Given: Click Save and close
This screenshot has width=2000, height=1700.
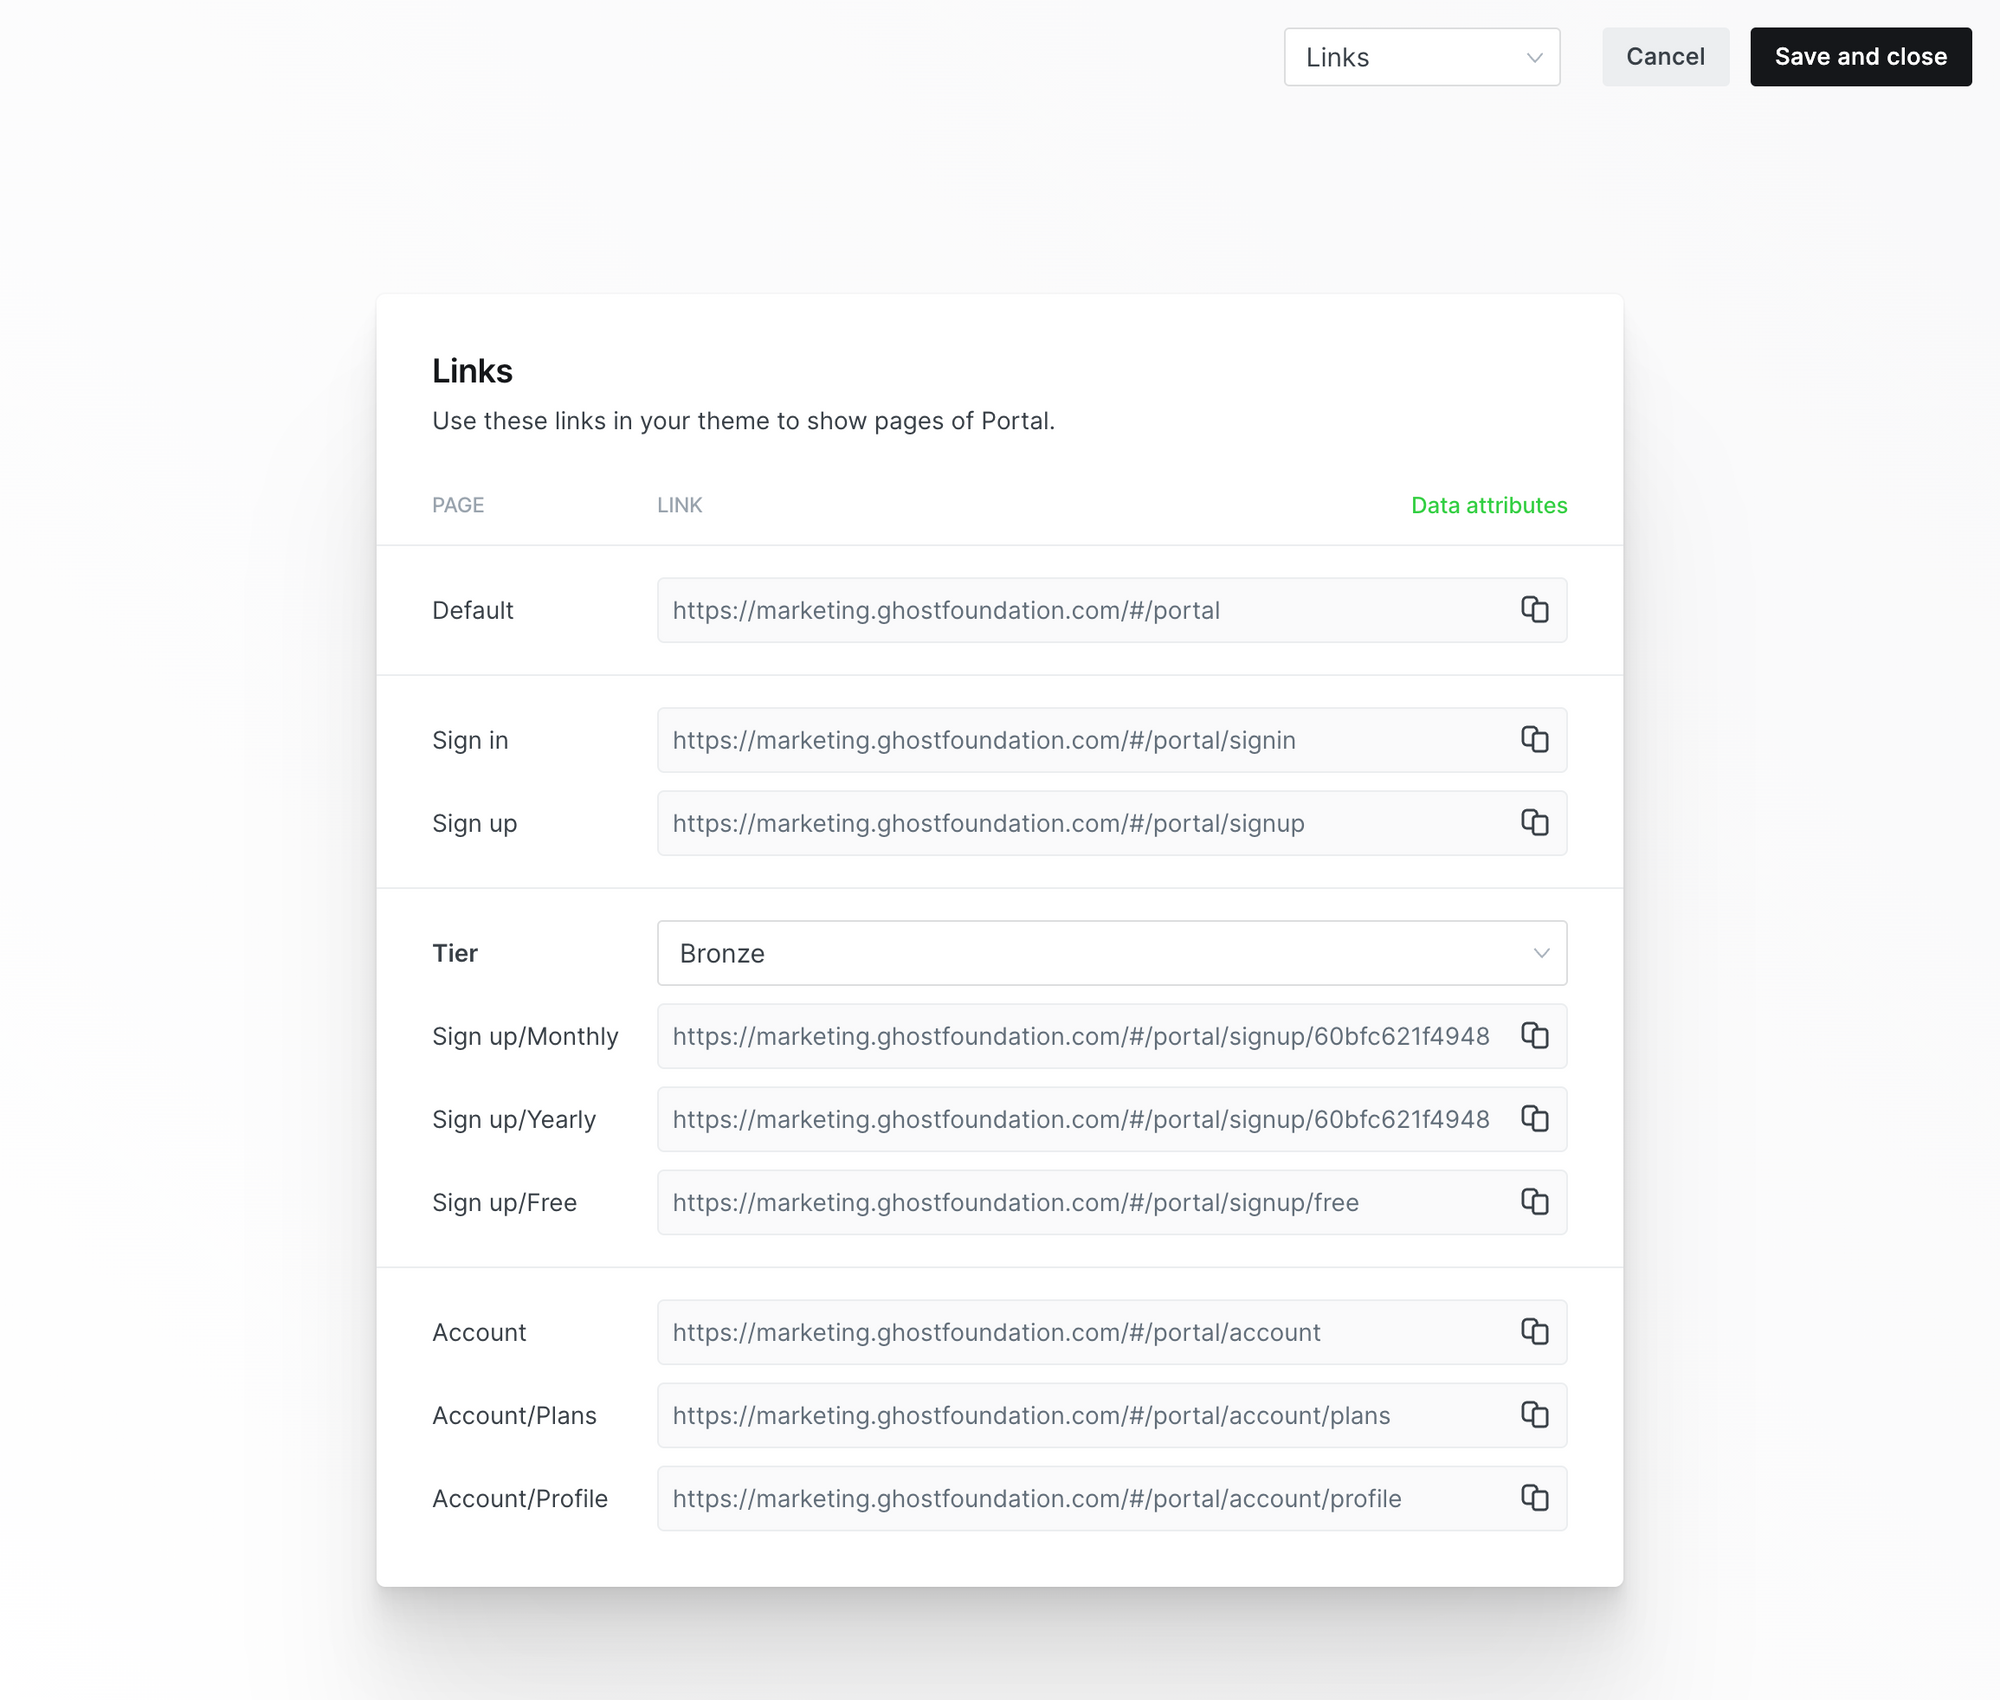Looking at the screenshot, I should (x=1860, y=57).
